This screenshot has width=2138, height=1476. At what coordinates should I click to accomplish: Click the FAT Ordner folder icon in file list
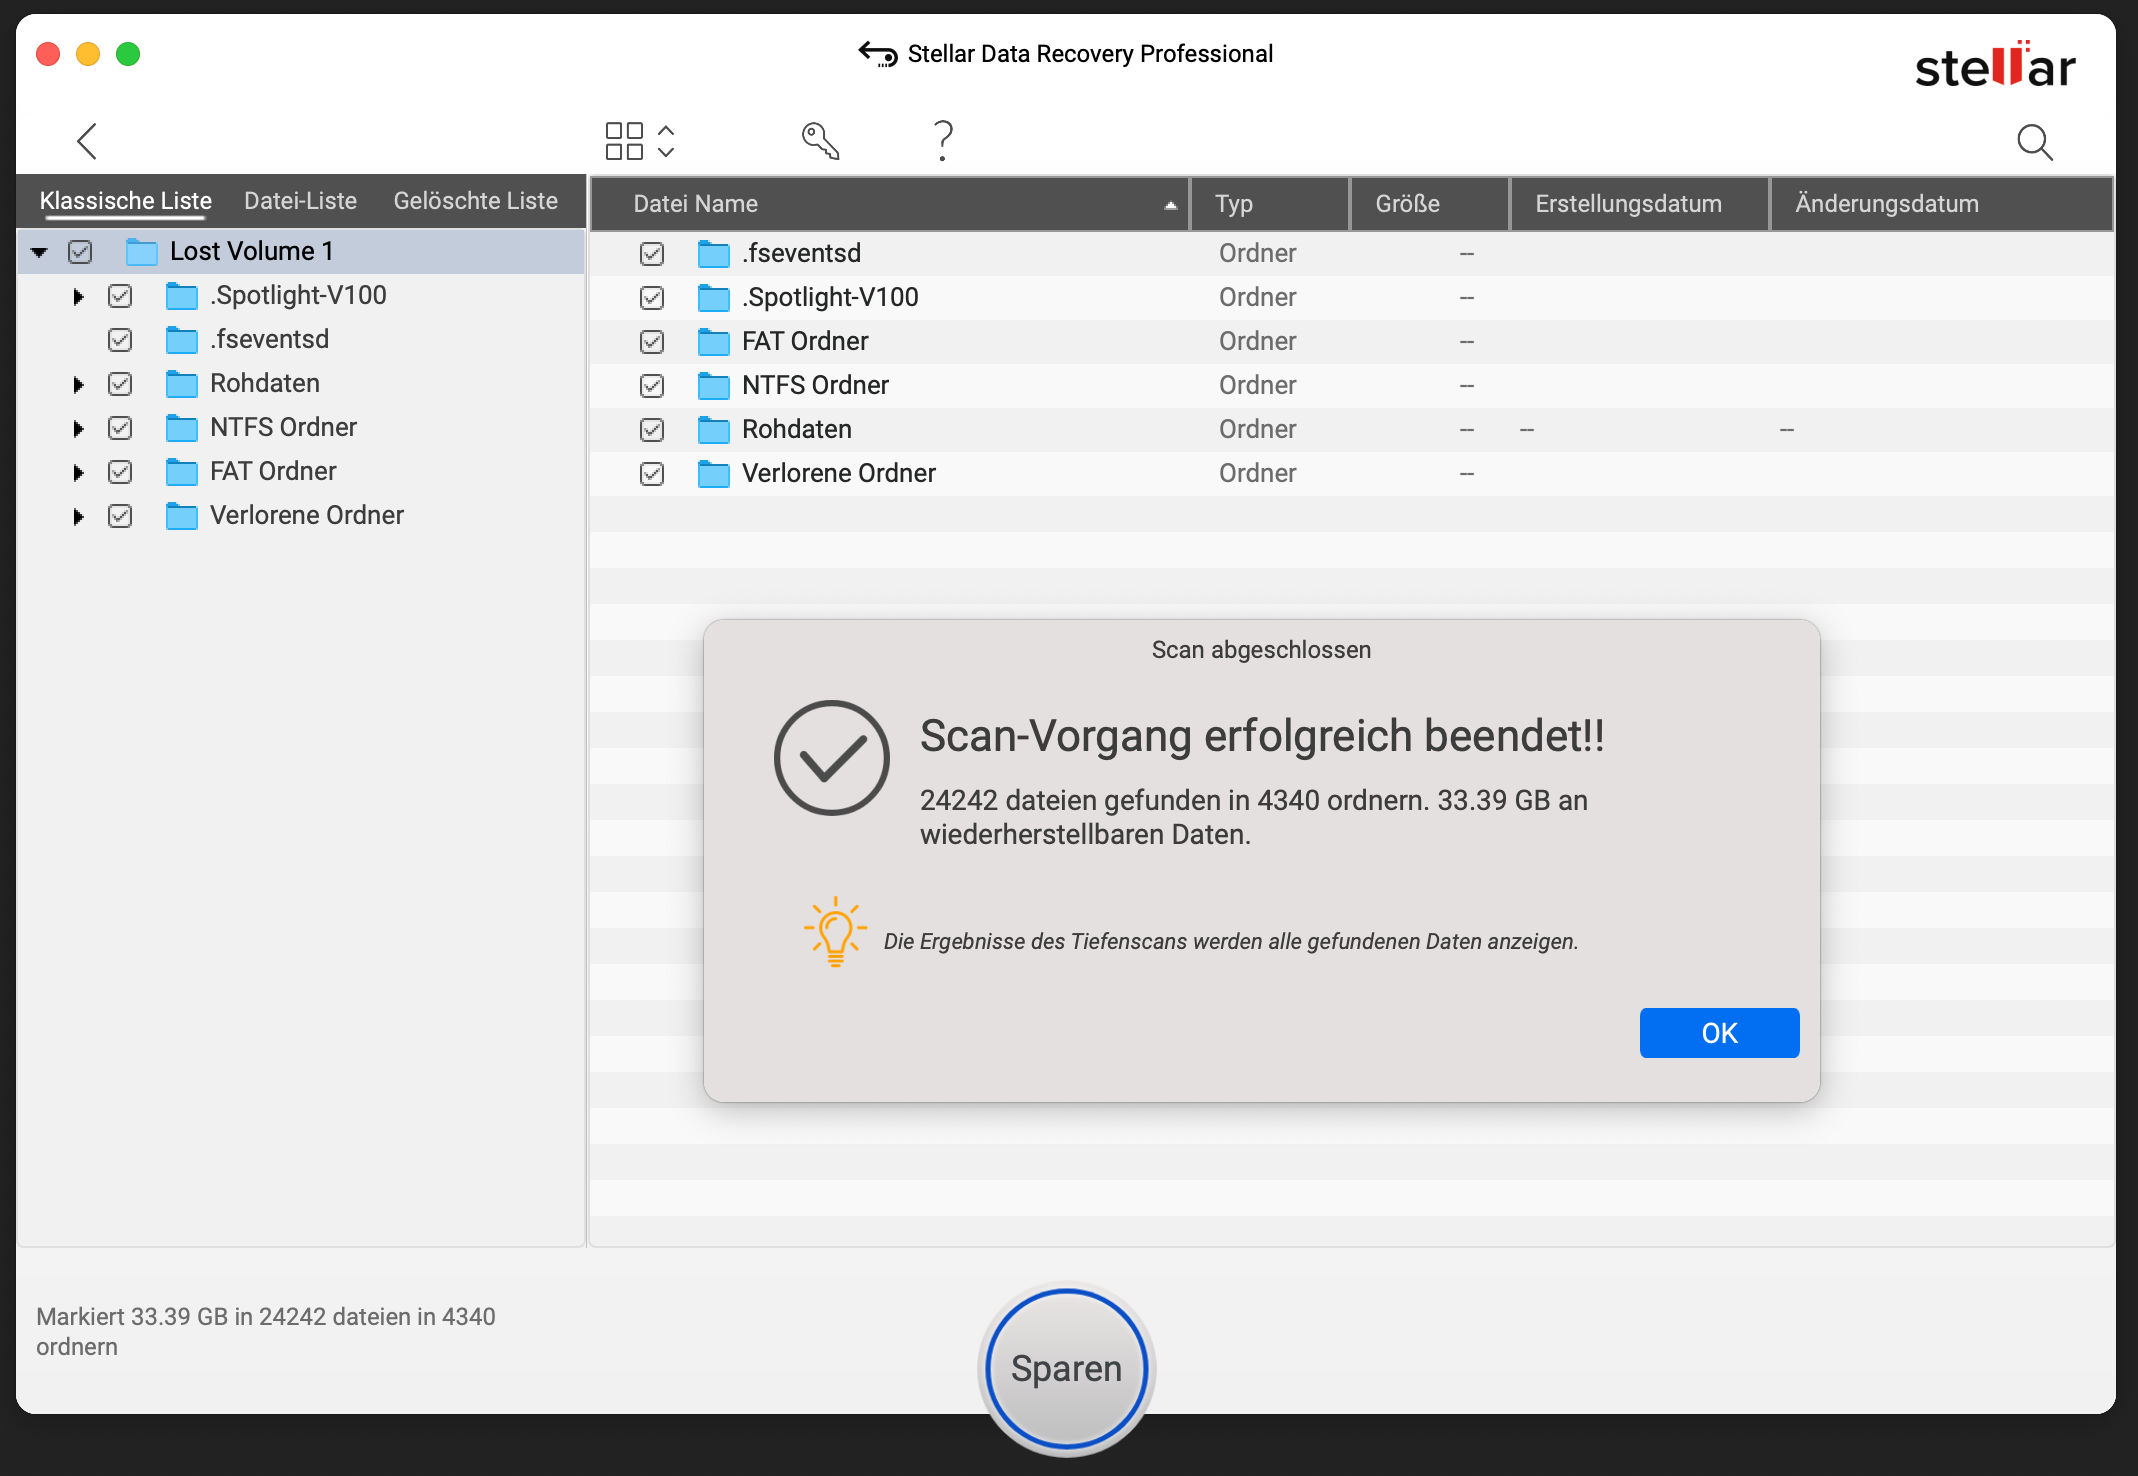click(714, 342)
